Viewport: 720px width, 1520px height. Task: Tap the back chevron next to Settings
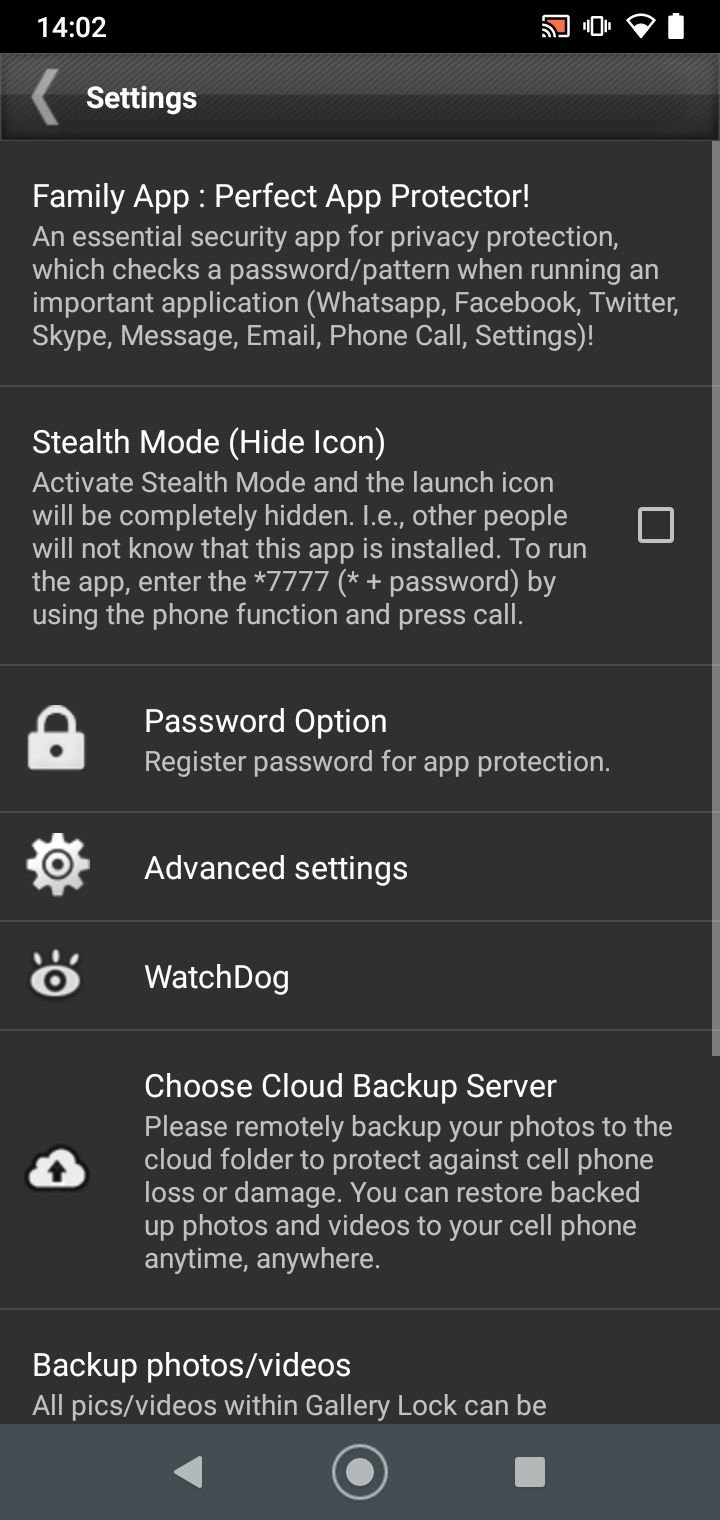(44, 97)
